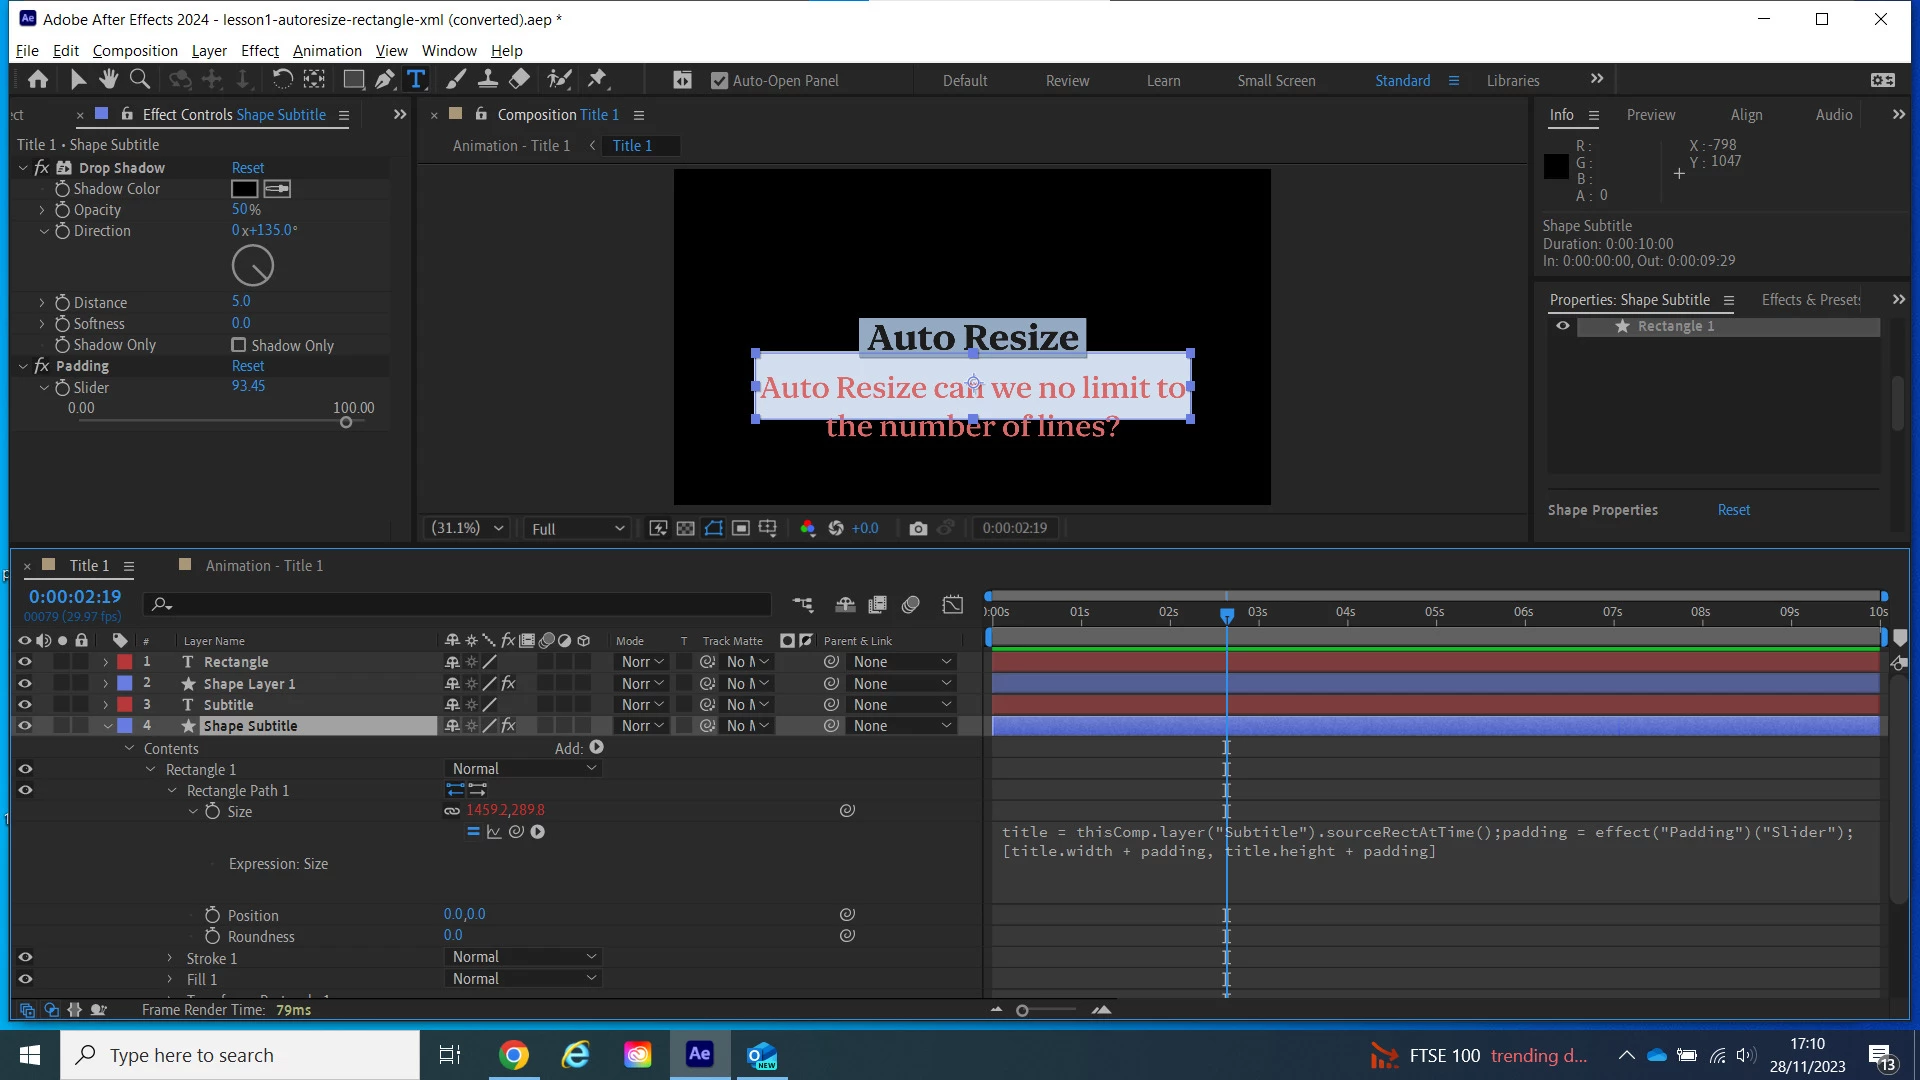Click the Shadow Color black swatch
1920x1080 pixels.
click(244, 189)
